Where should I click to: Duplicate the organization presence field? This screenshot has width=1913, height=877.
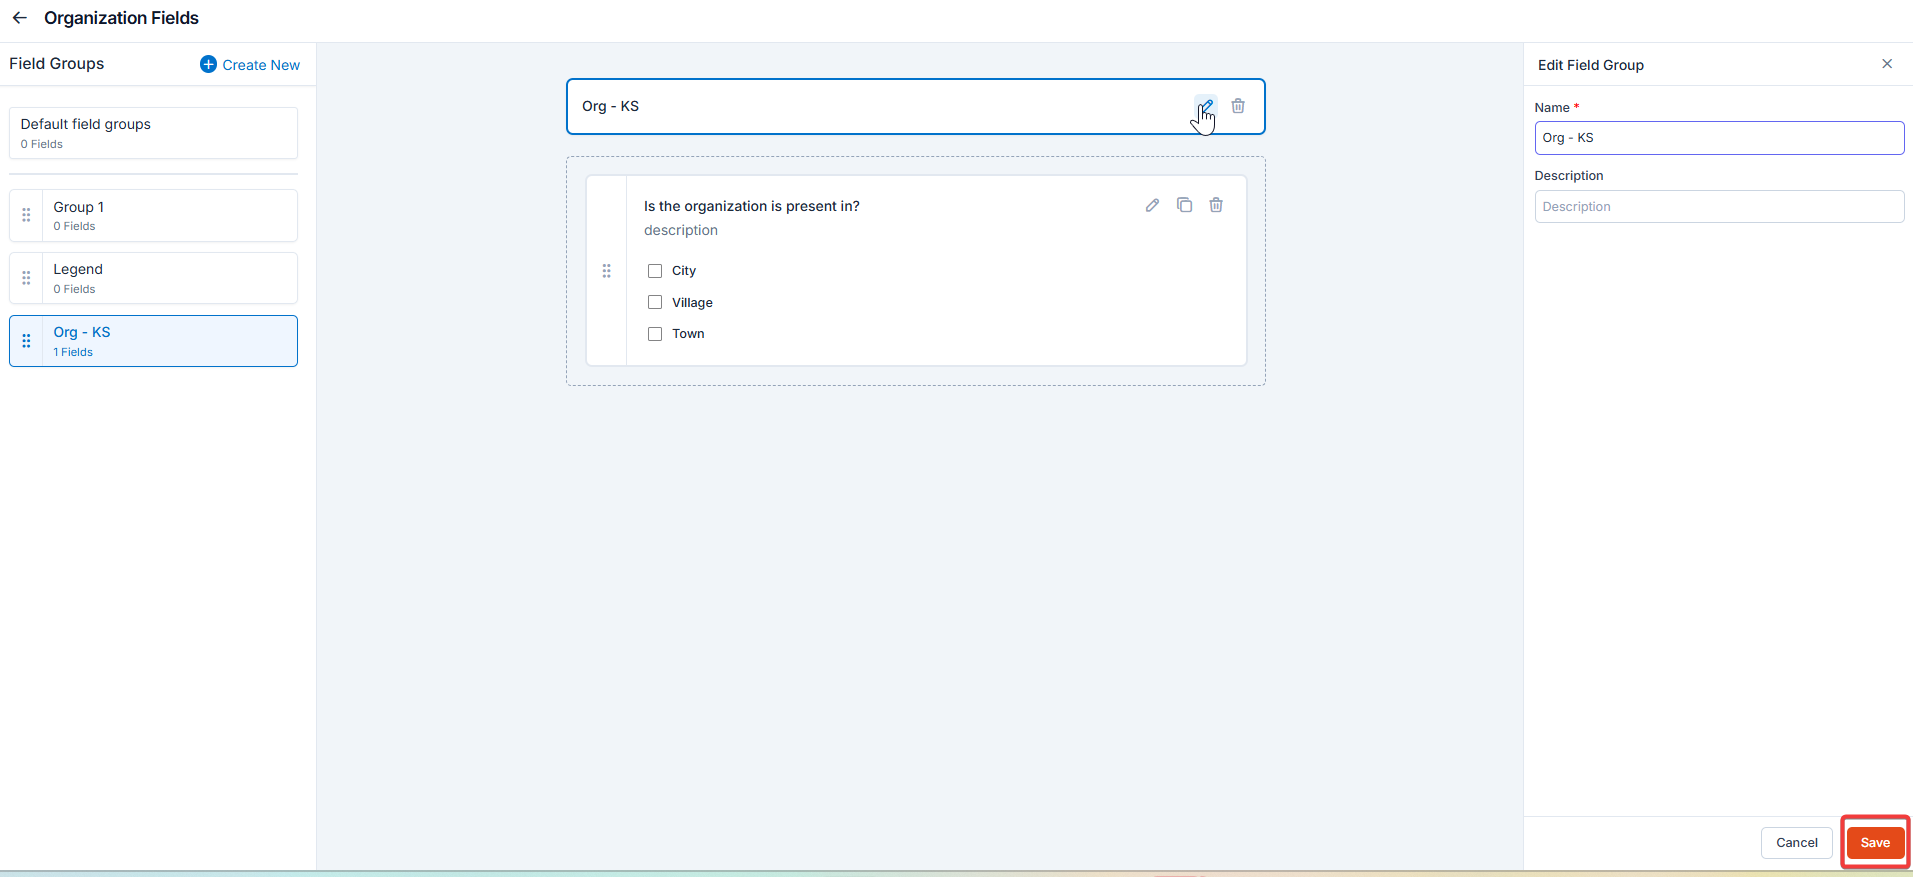click(1184, 205)
